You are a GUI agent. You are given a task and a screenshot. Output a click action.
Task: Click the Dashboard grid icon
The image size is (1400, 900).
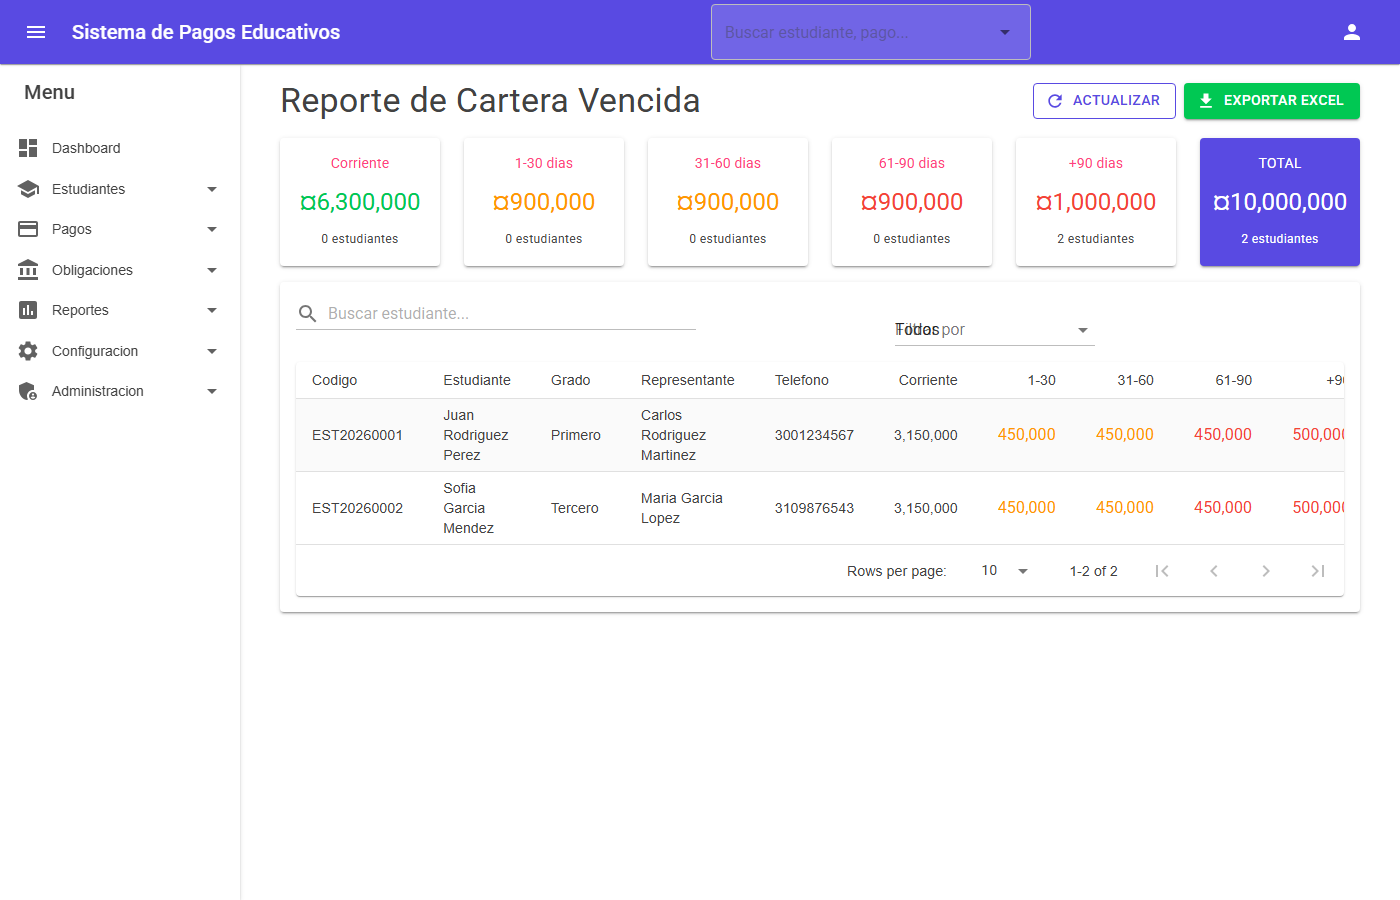(28, 148)
